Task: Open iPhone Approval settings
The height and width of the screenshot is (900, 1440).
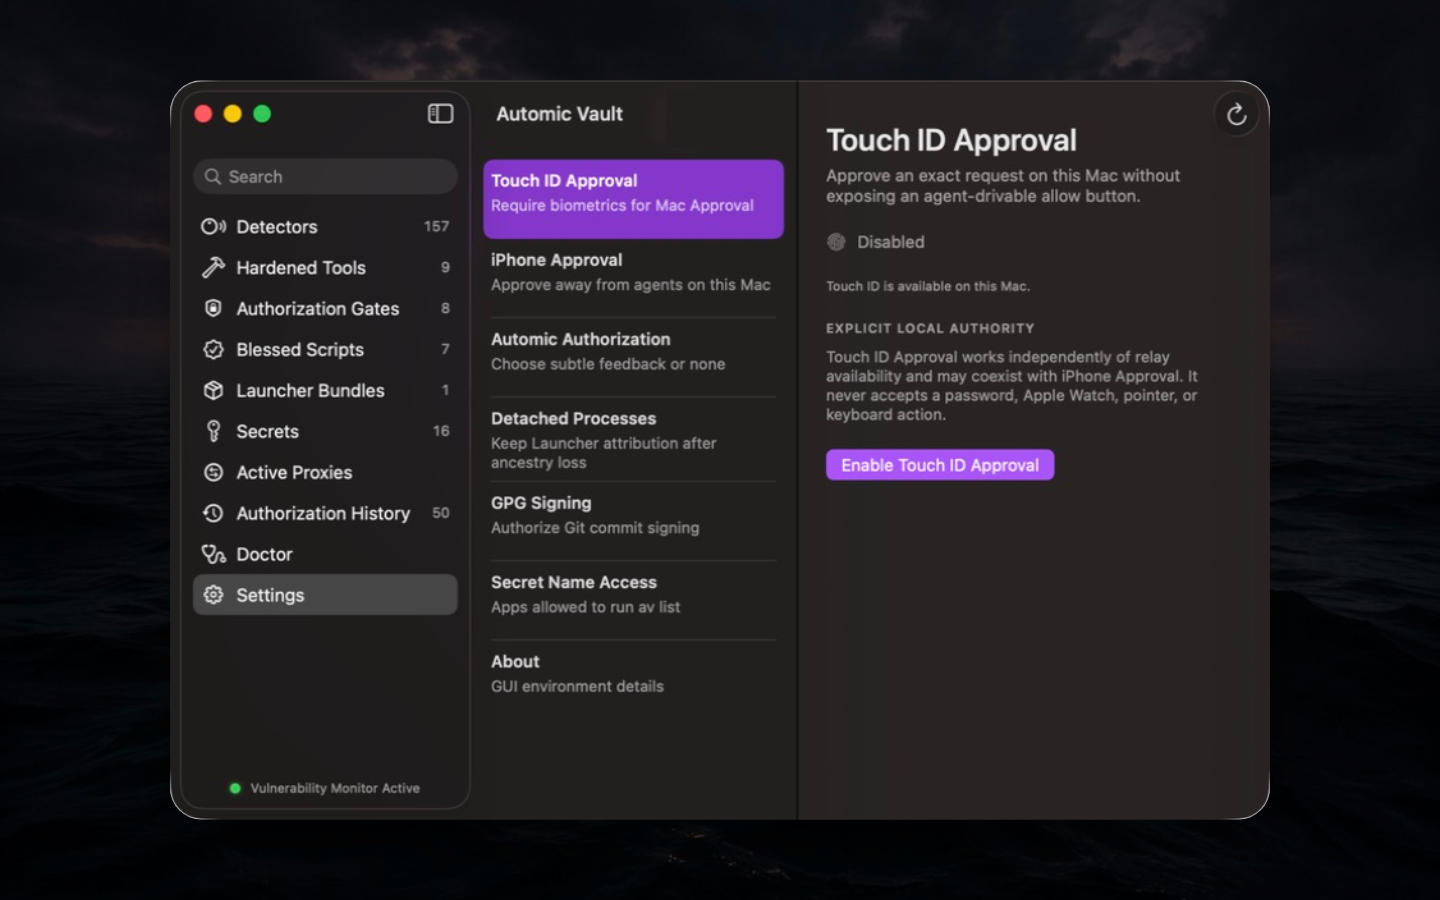Action: point(633,278)
